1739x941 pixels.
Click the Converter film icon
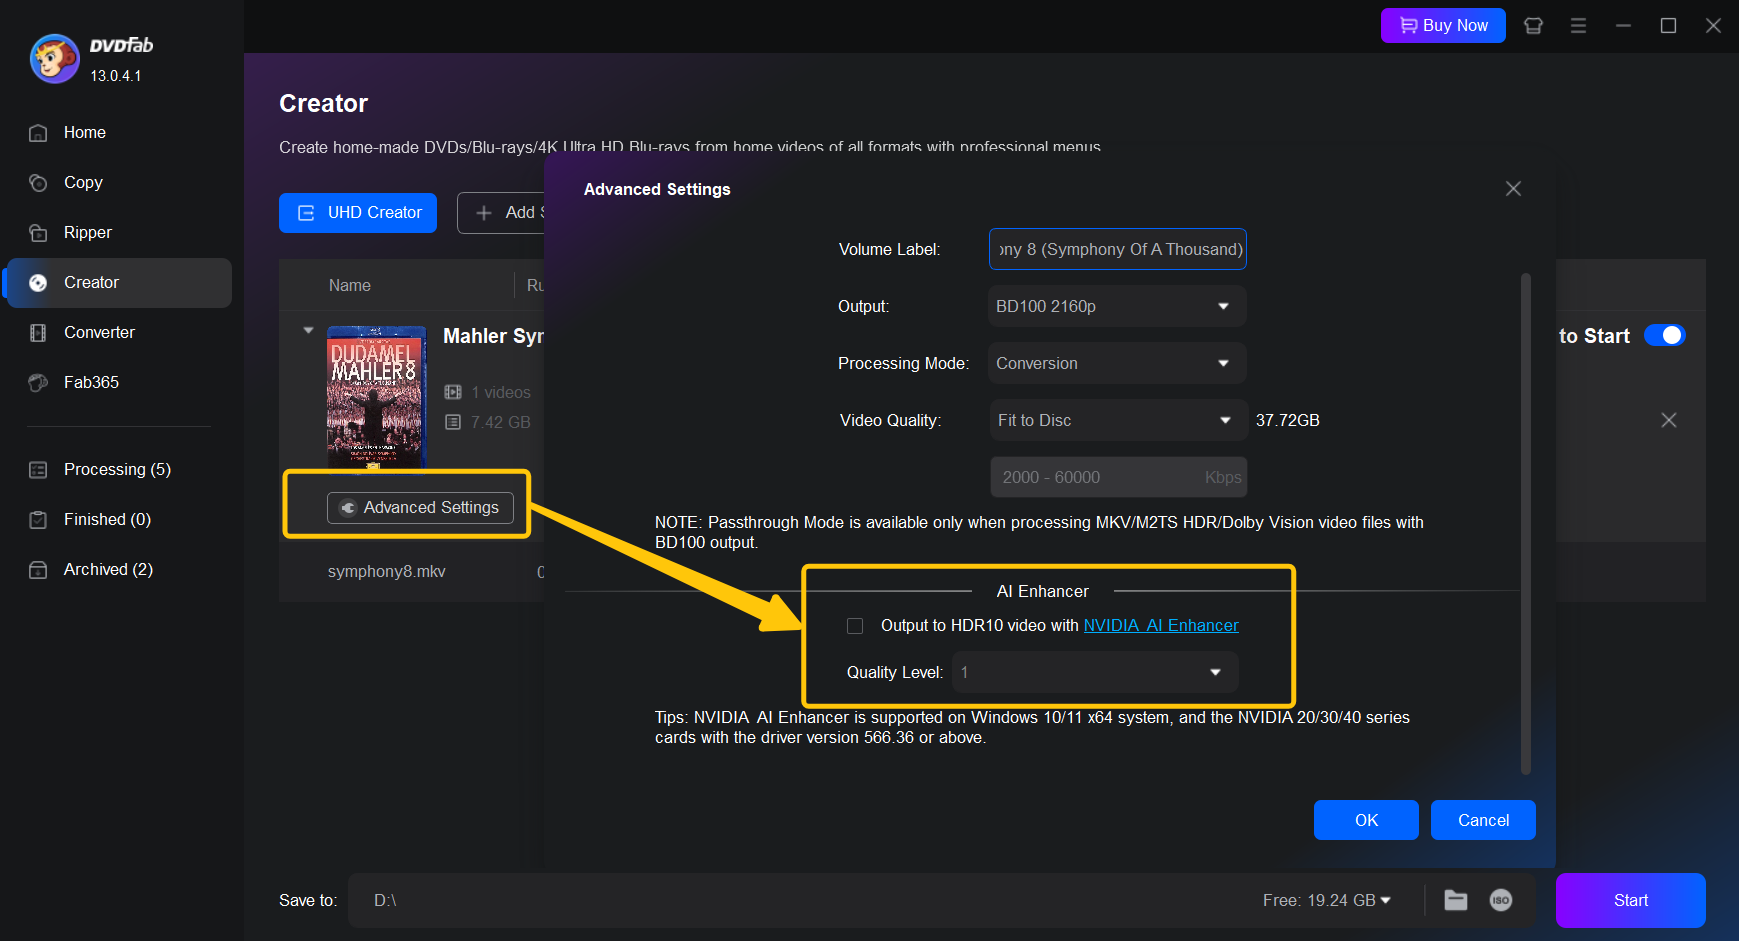tap(38, 333)
